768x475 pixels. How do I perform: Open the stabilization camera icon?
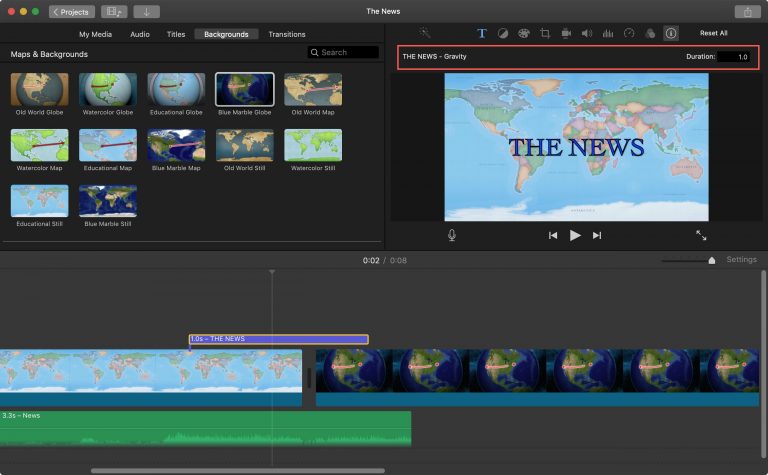click(566, 33)
